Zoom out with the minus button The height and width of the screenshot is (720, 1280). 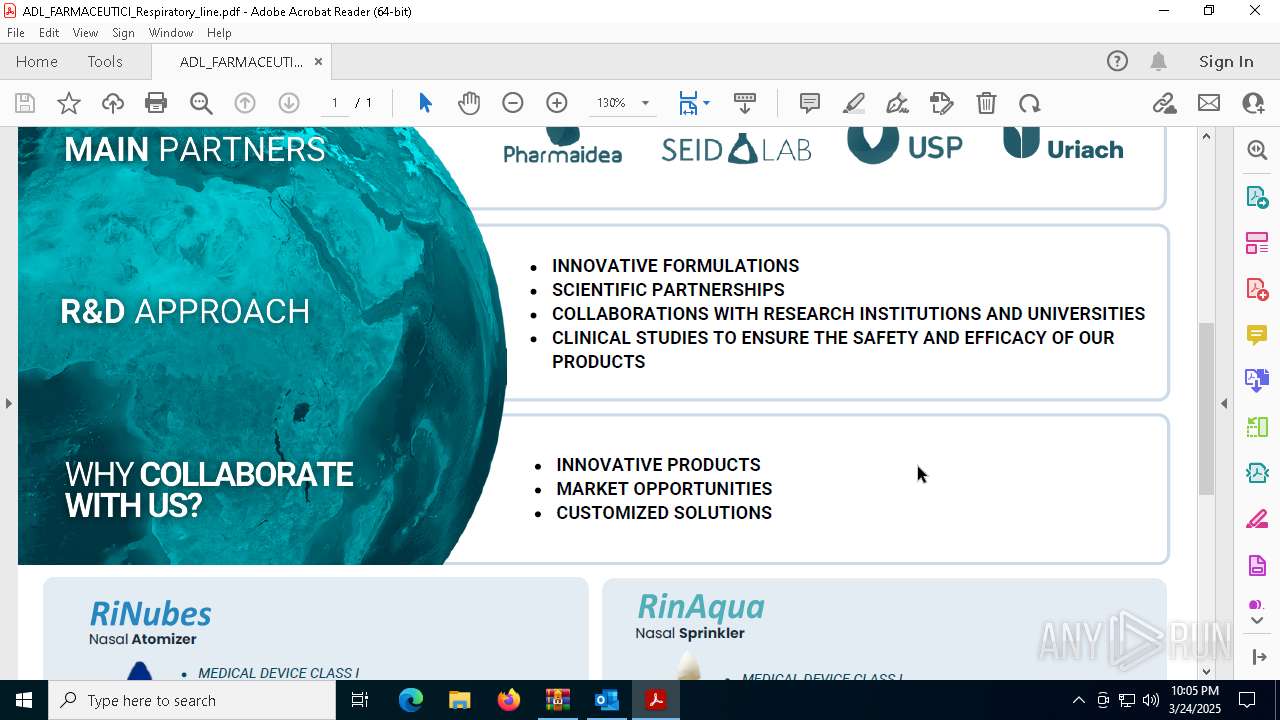pos(513,103)
